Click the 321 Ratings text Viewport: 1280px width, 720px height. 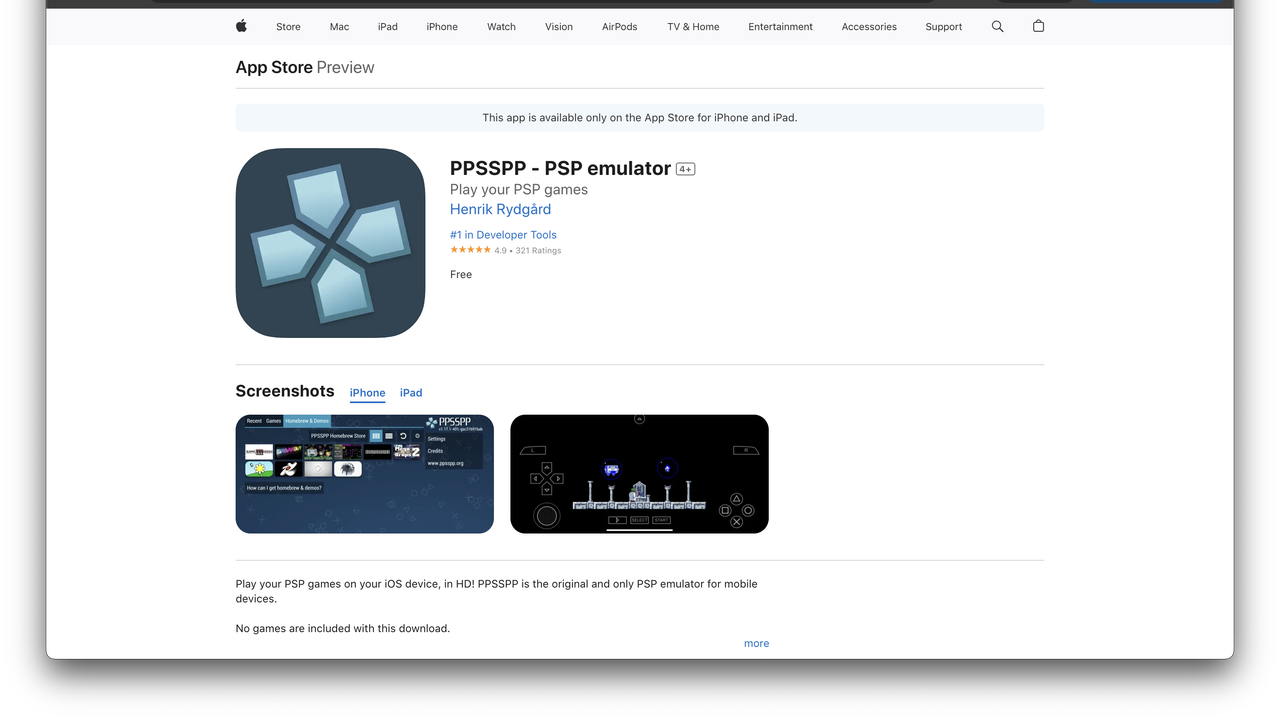(538, 251)
